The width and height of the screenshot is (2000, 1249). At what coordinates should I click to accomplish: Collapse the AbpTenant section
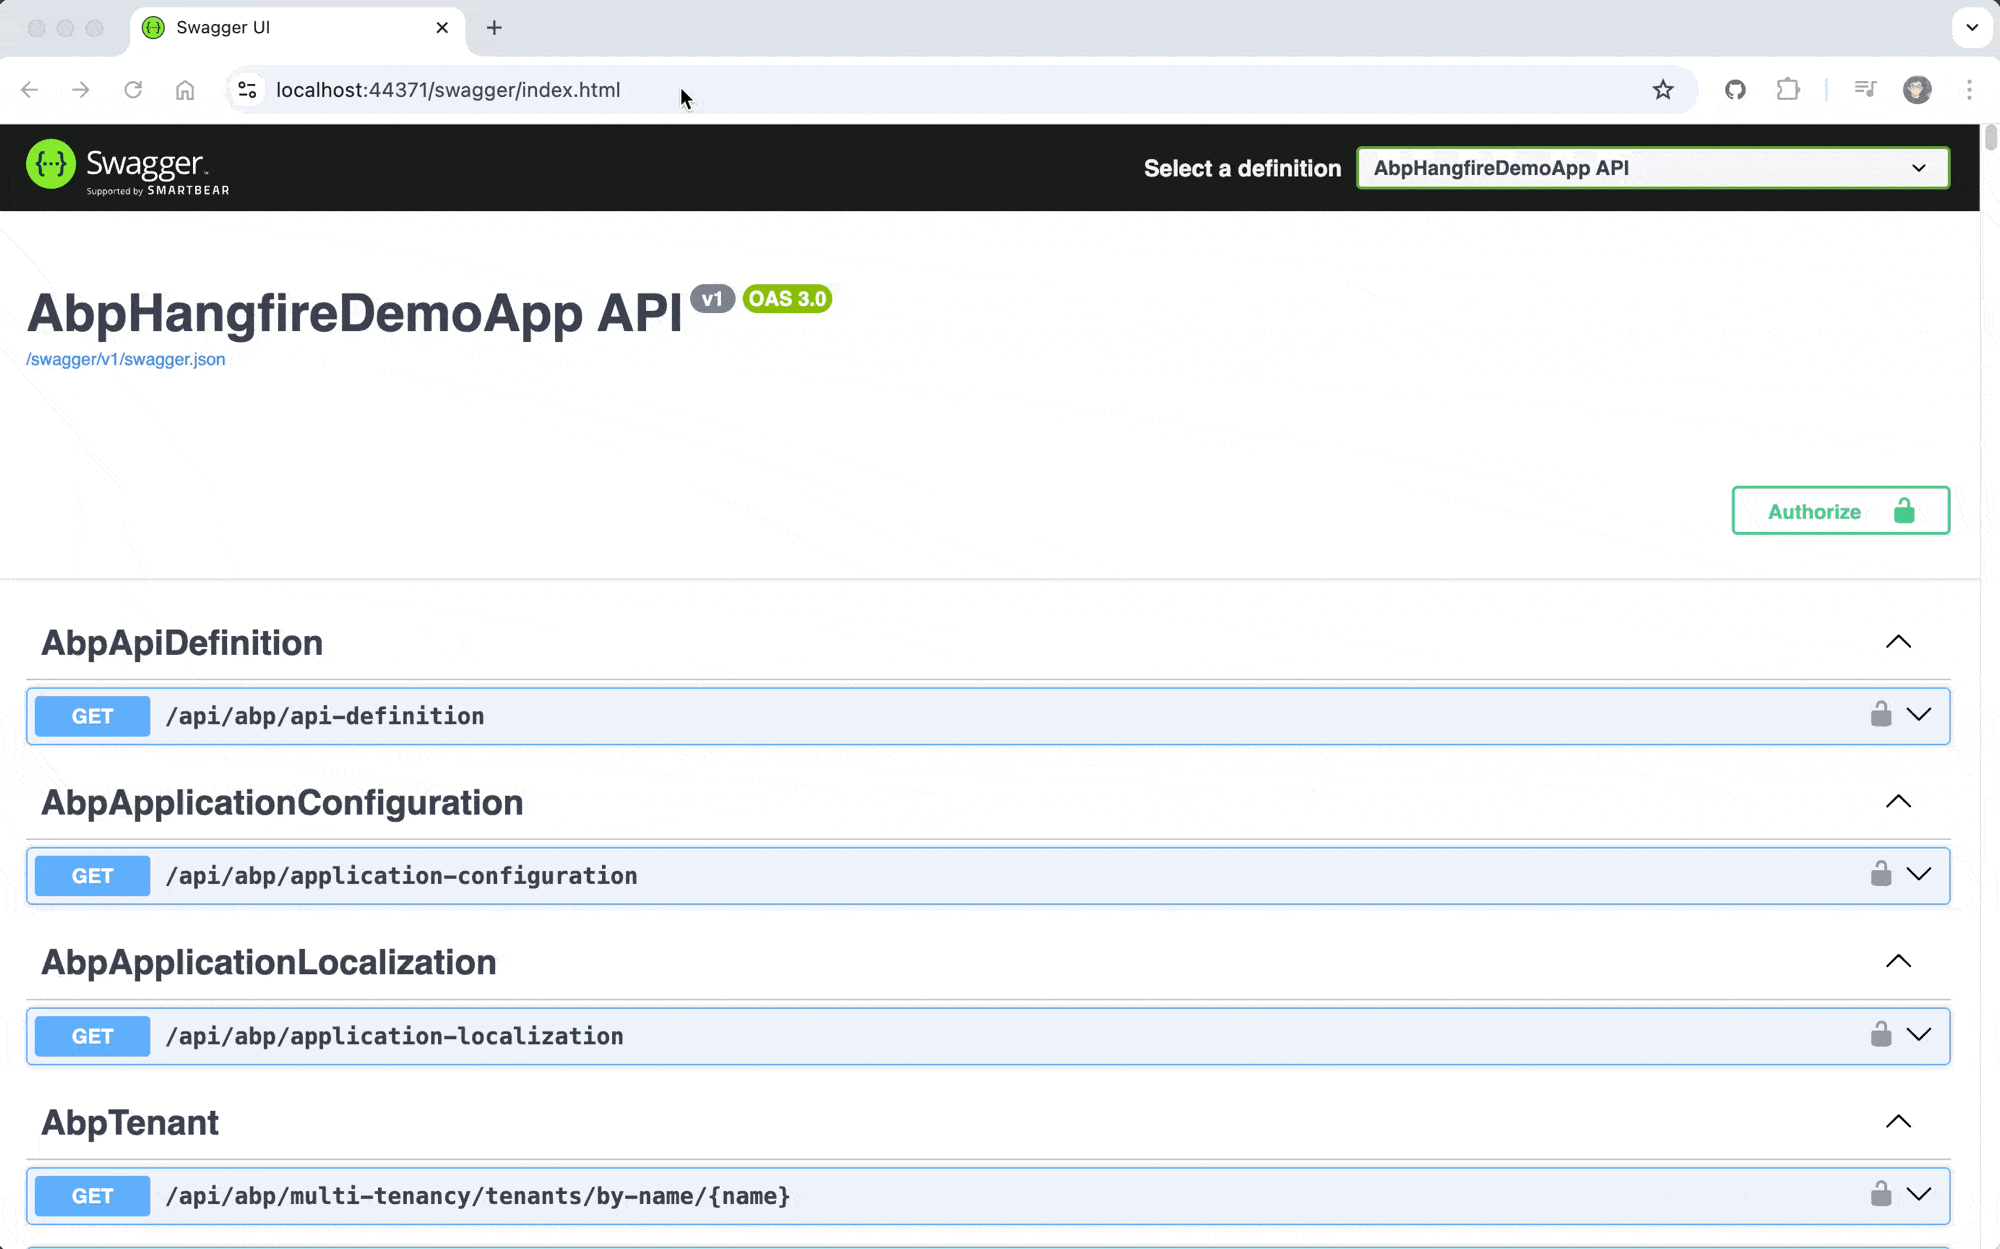coord(1898,1122)
